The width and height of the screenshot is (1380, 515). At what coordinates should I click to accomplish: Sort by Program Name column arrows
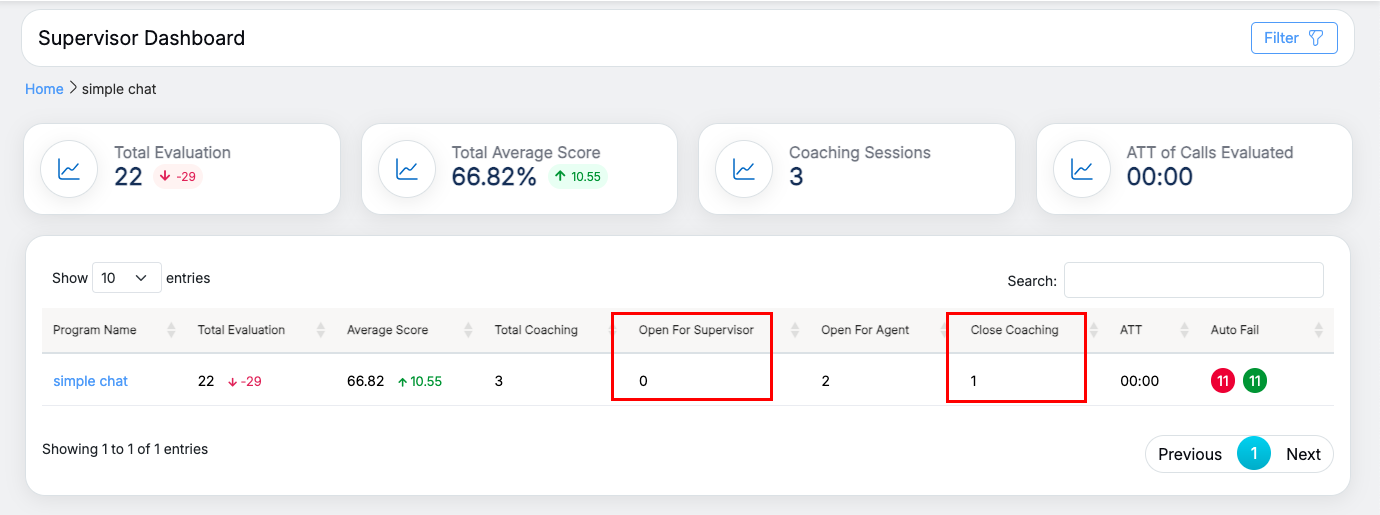pos(171,330)
